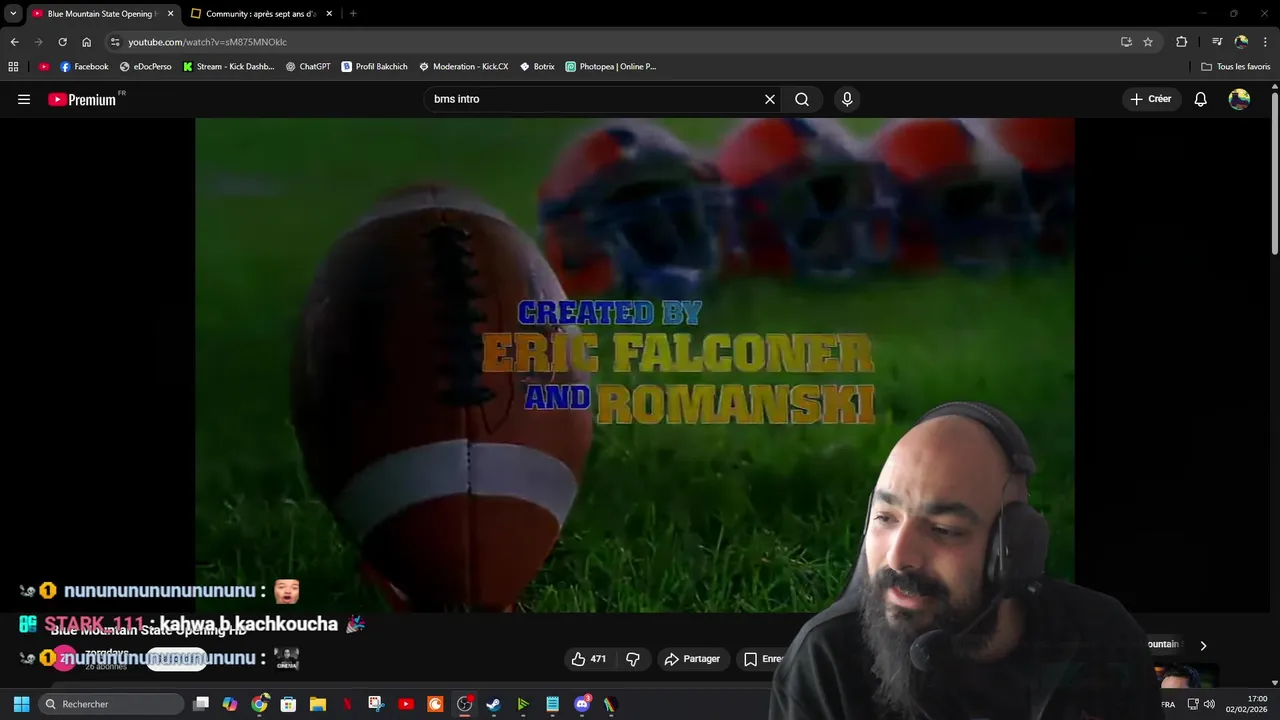Open the Facebook bookmark
1280x720 pixels.
(84, 67)
